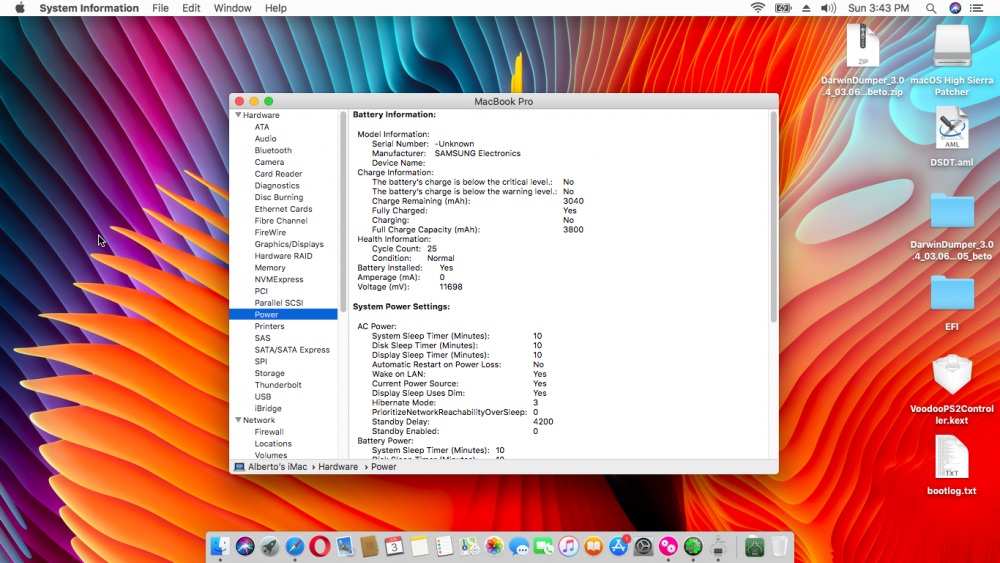This screenshot has height=563, width=1000.
Task: Open Trash in the dock
Action: pos(779,546)
